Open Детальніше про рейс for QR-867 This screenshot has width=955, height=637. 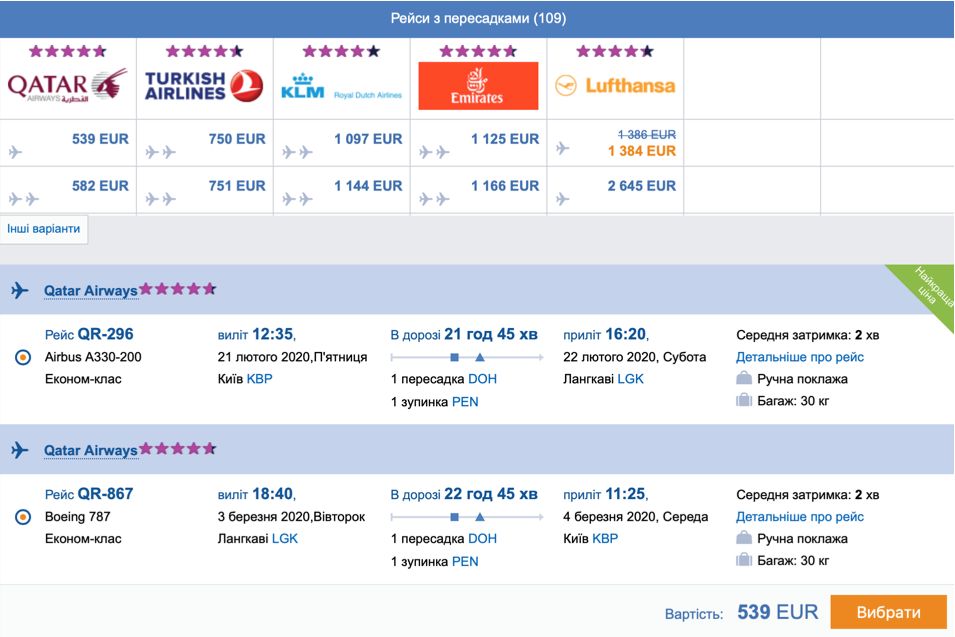(800, 516)
